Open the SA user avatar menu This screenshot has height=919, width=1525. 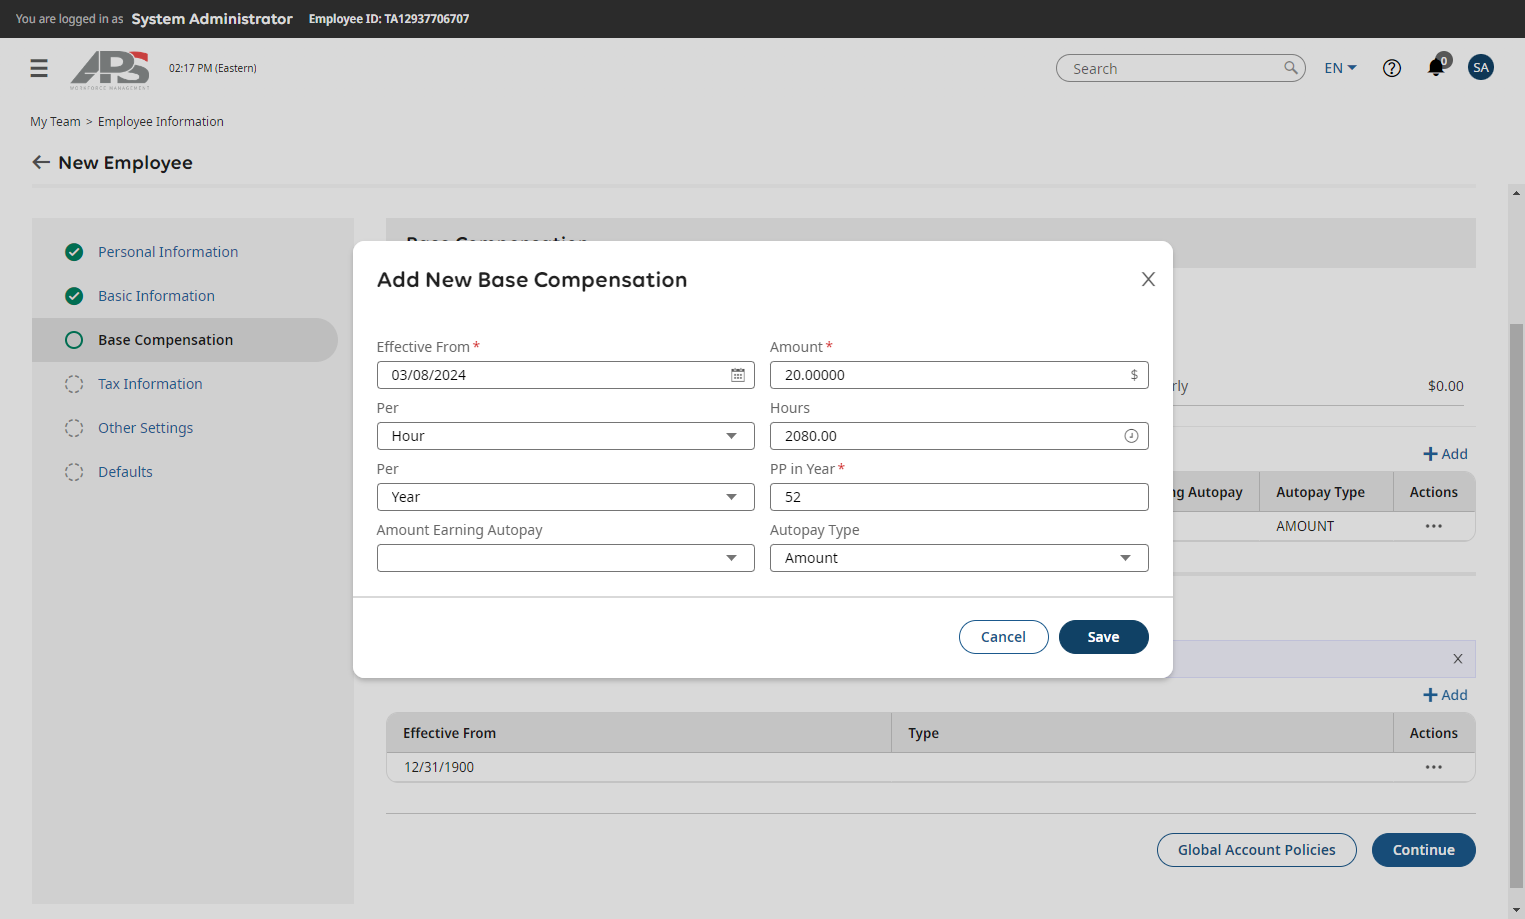coord(1481,68)
